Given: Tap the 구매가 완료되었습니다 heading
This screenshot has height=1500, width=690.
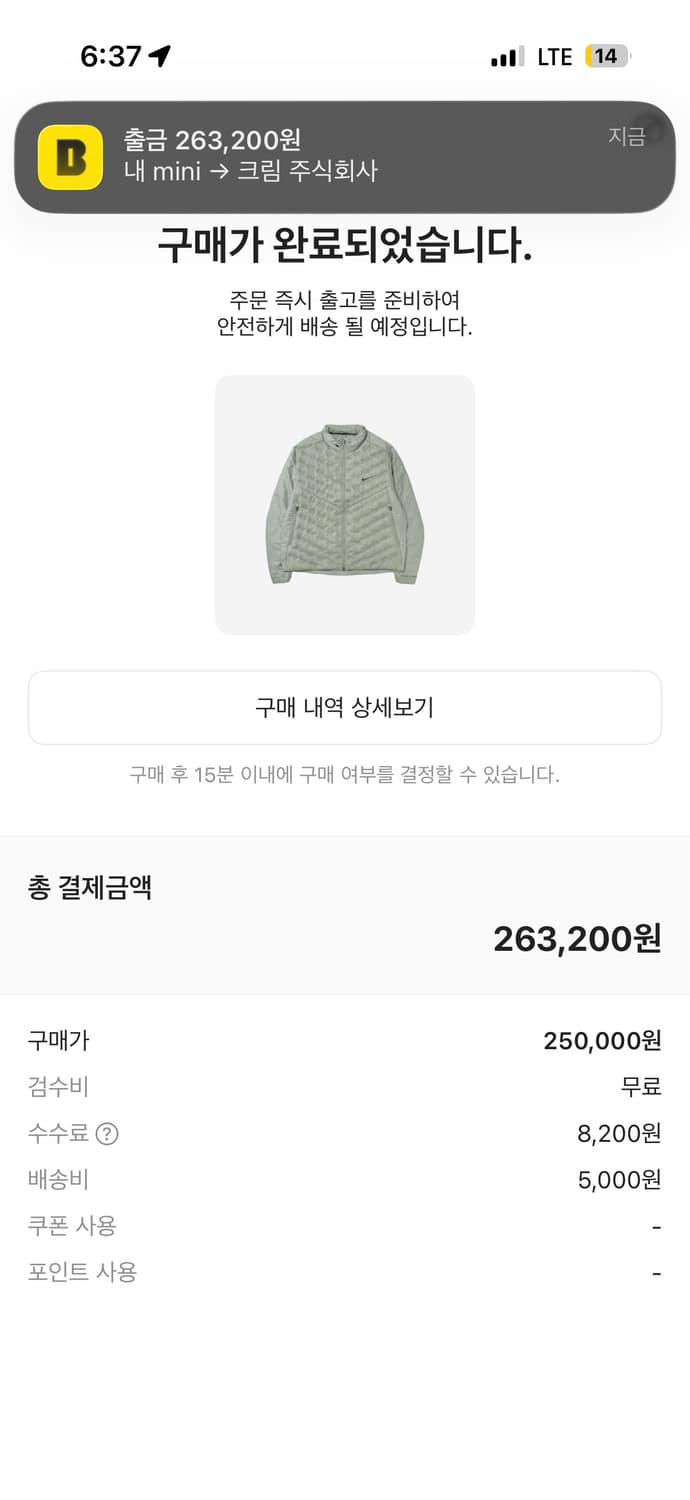Looking at the screenshot, I should pos(345,246).
